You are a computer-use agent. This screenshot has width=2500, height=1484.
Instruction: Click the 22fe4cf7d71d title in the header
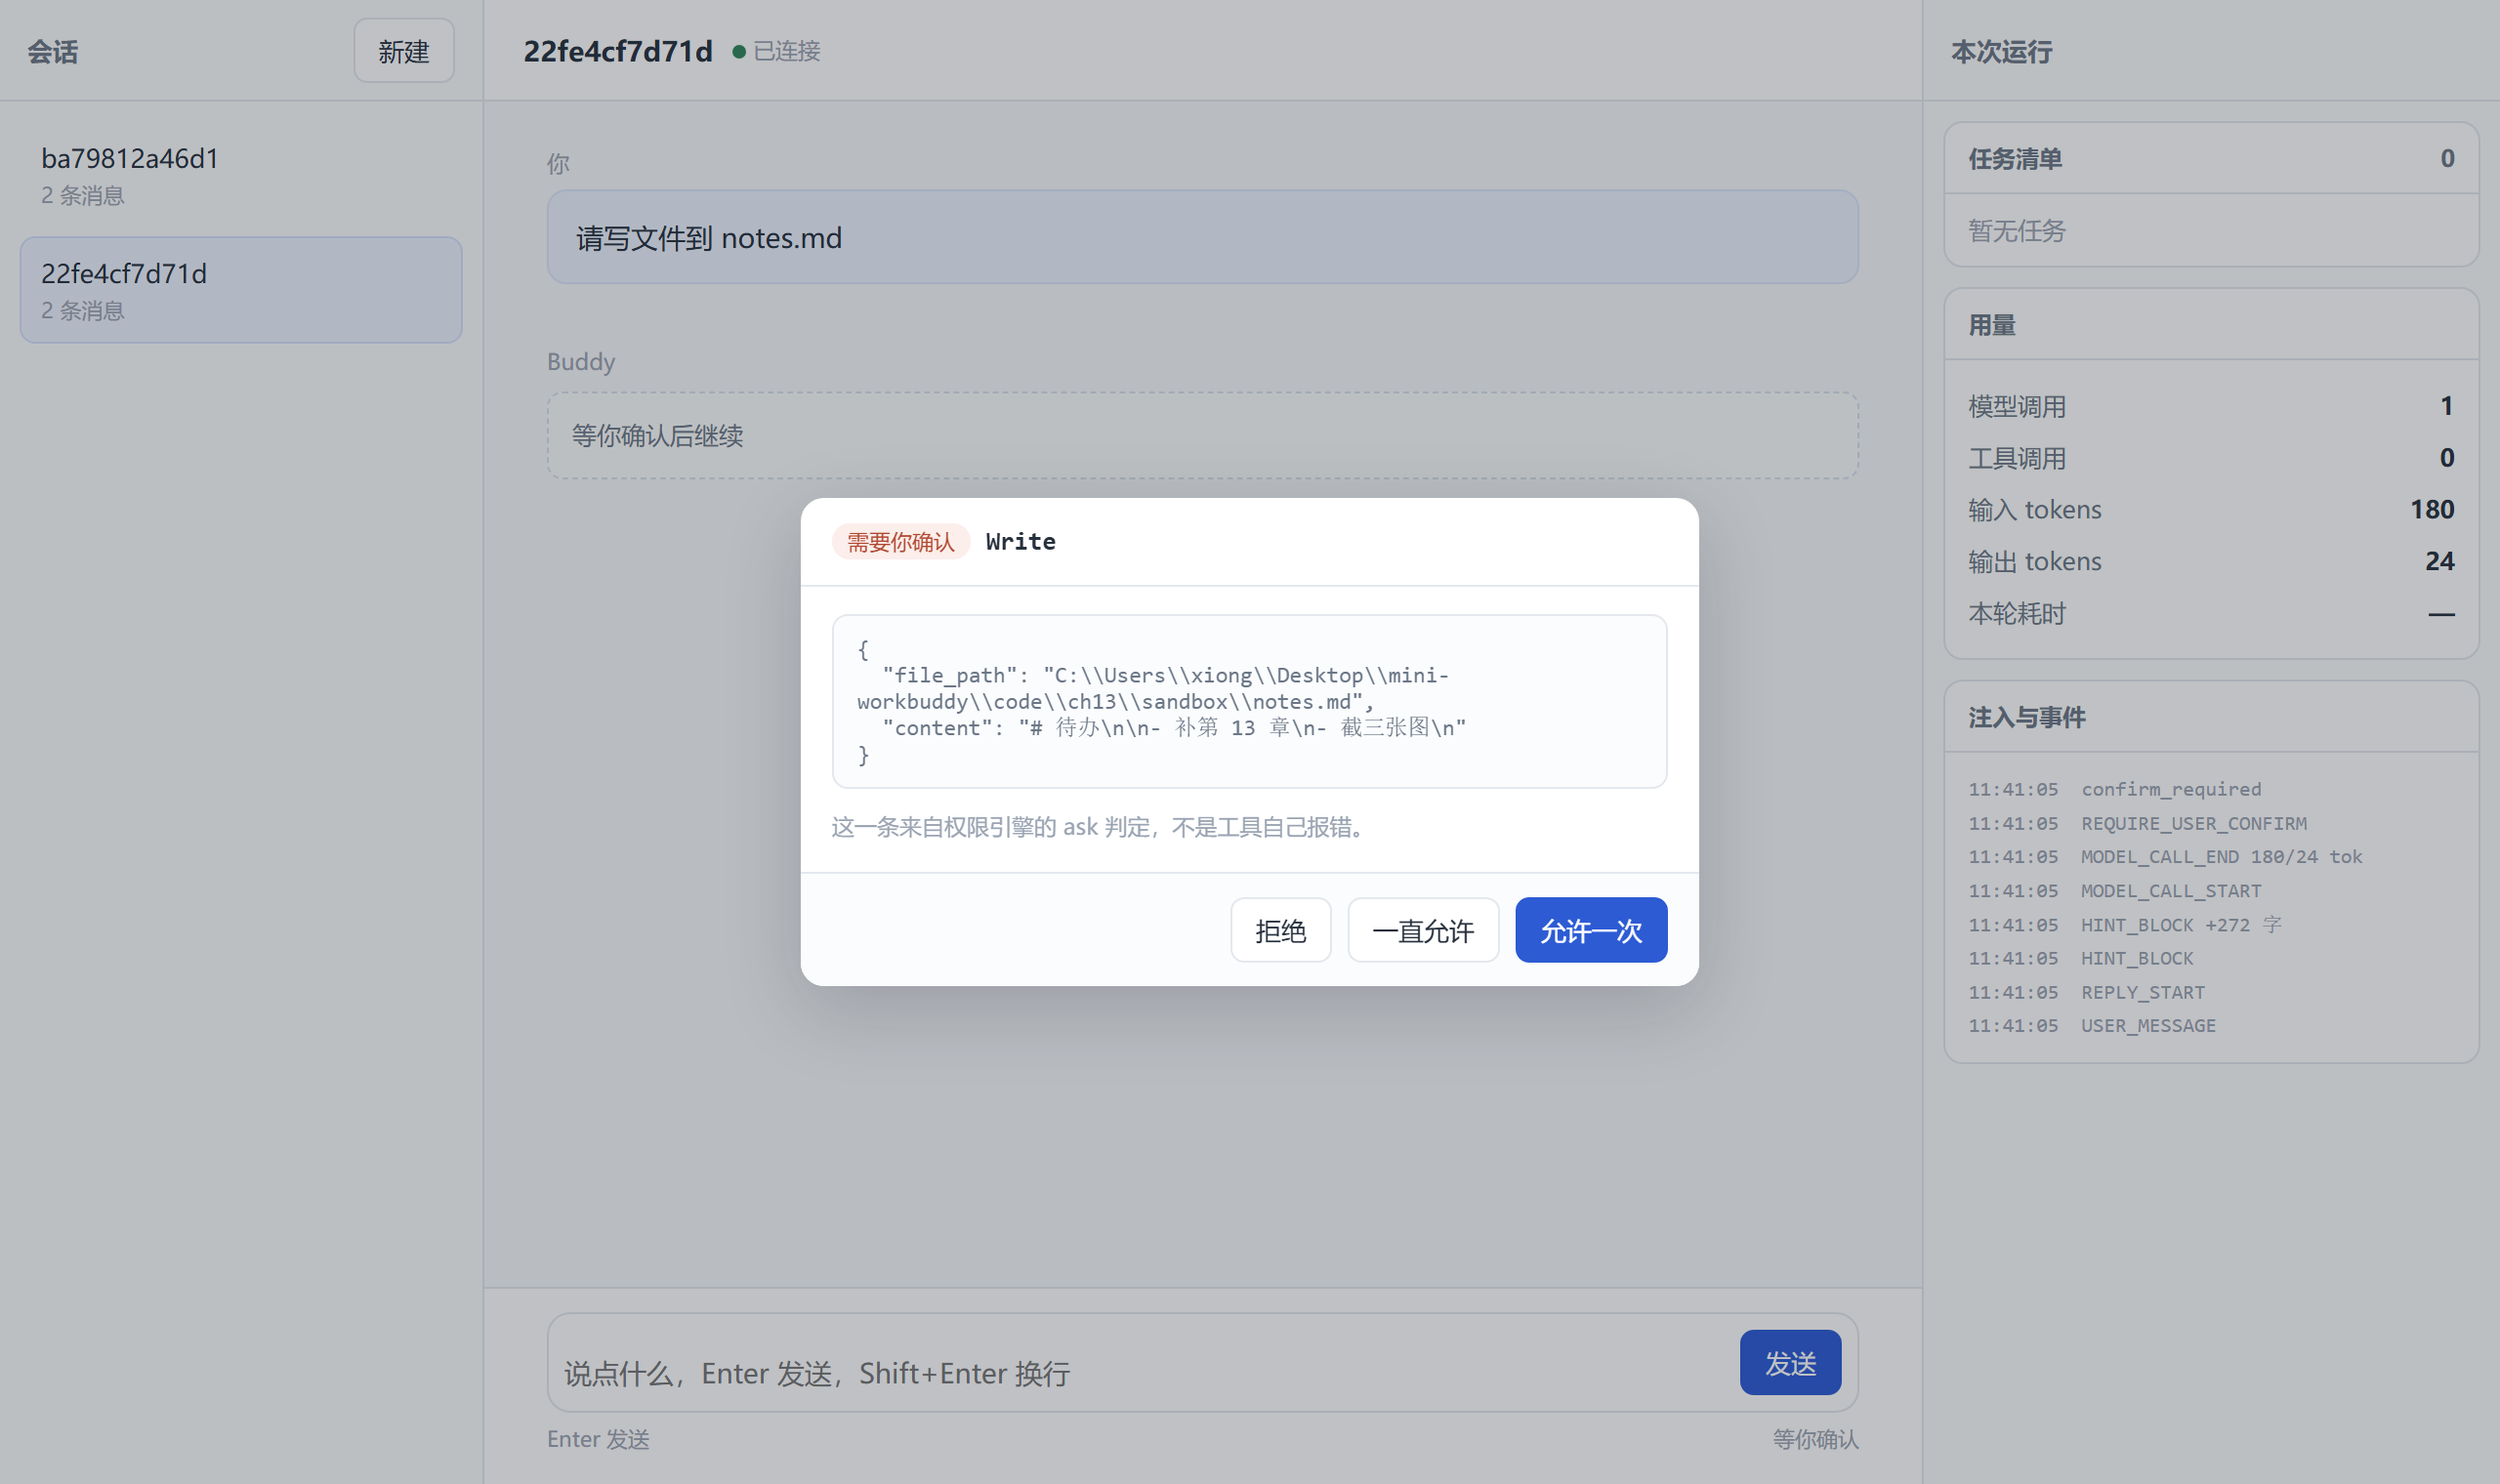(x=618, y=51)
